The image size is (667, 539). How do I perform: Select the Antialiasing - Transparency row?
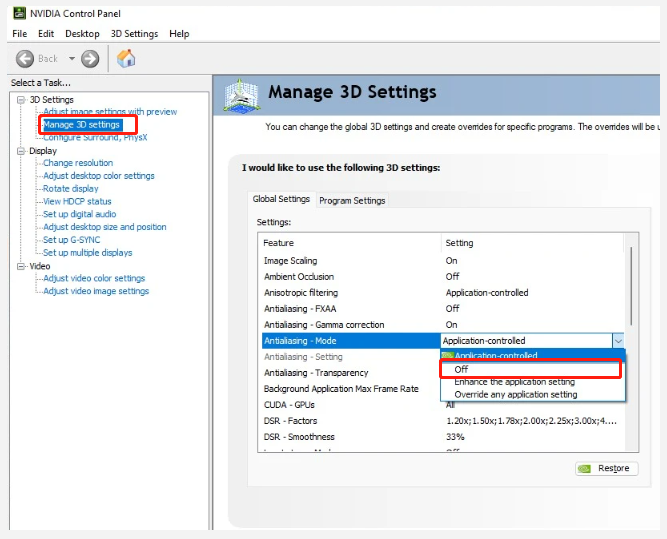pyautogui.click(x=351, y=373)
